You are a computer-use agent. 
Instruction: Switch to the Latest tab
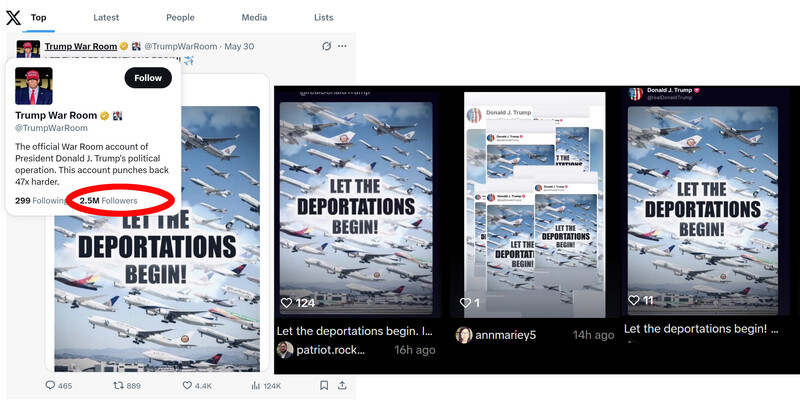[x=106, y=17]
